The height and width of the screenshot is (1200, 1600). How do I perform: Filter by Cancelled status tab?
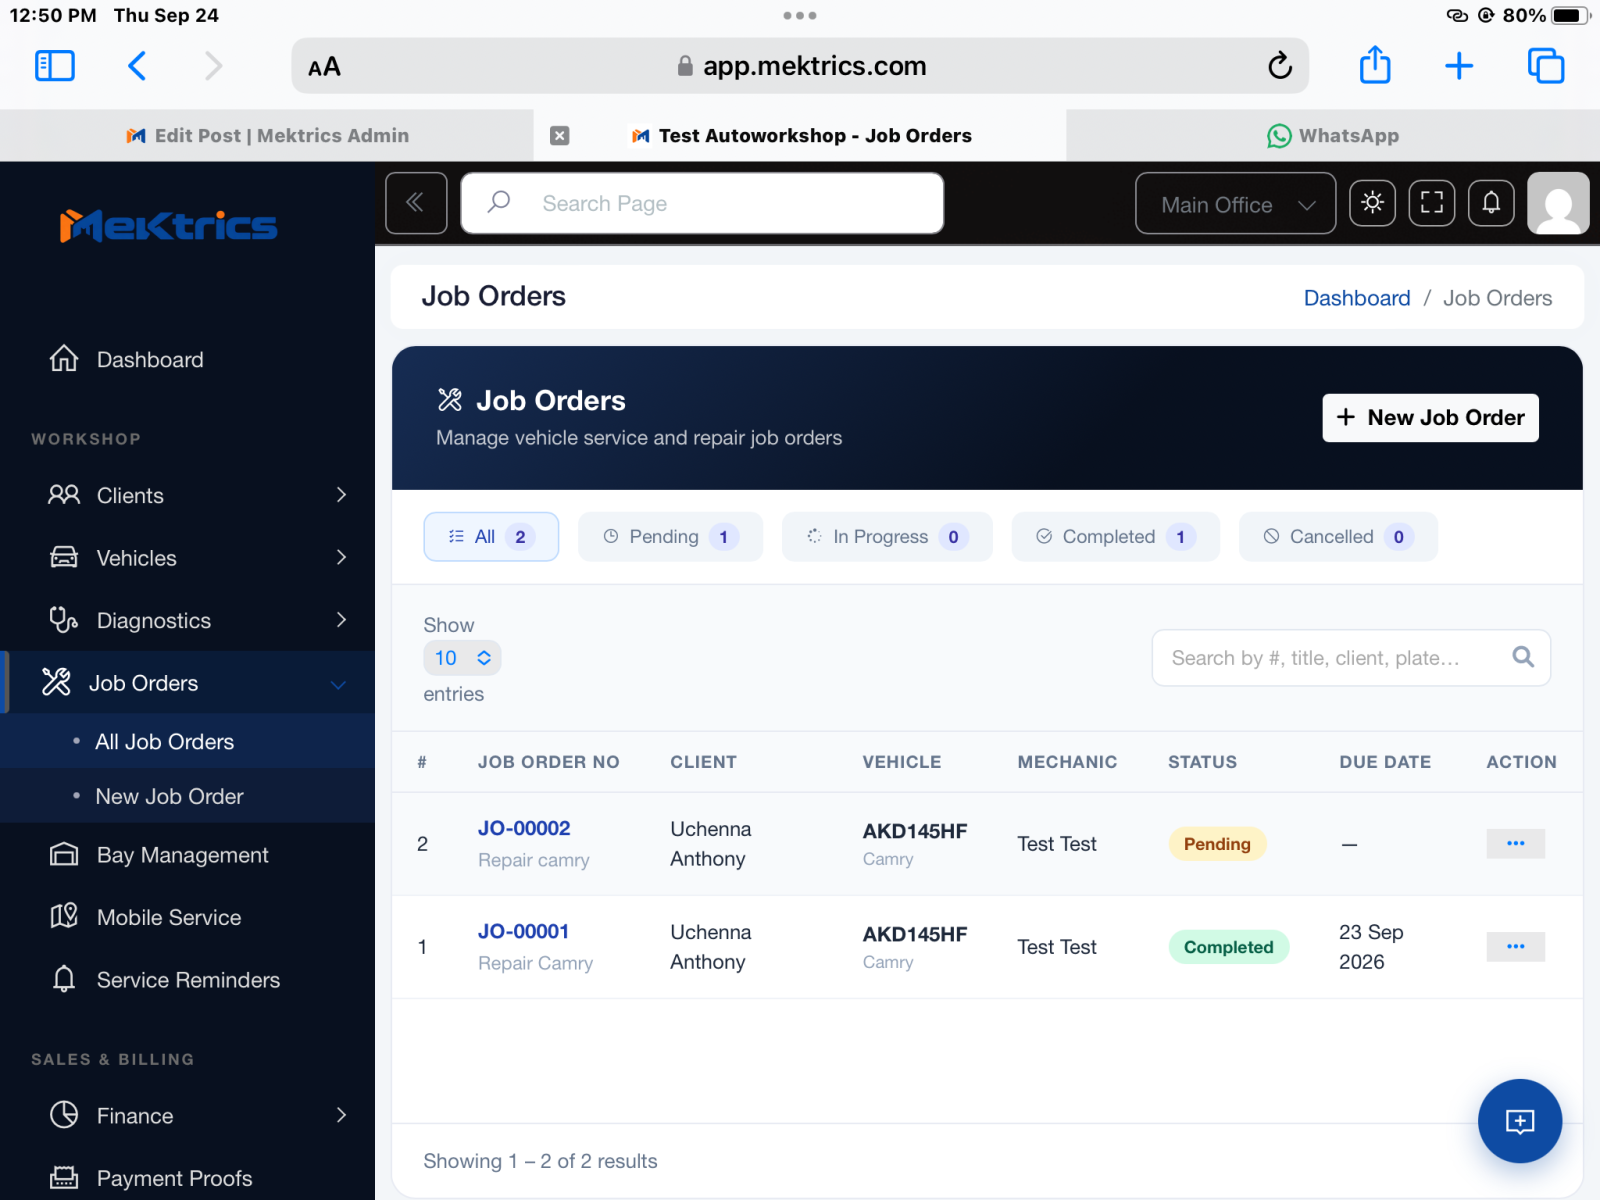coord(1338,537)
